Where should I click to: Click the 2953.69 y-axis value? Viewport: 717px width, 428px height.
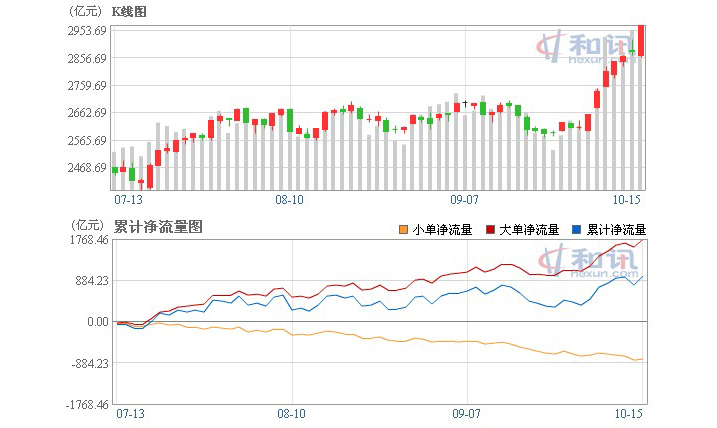coord(87,31)
